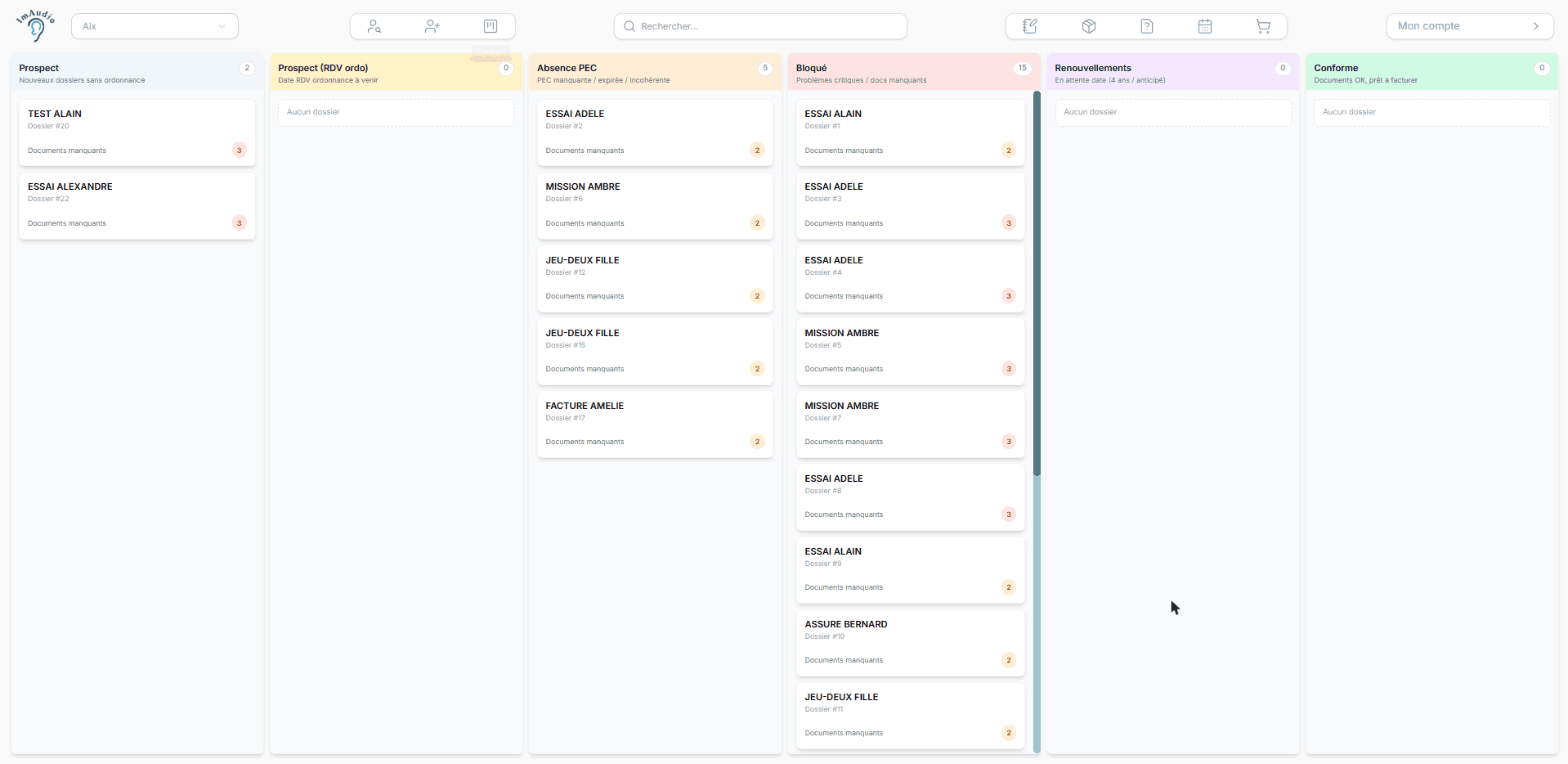Open the calendar icon

(x=1205, y=26)
